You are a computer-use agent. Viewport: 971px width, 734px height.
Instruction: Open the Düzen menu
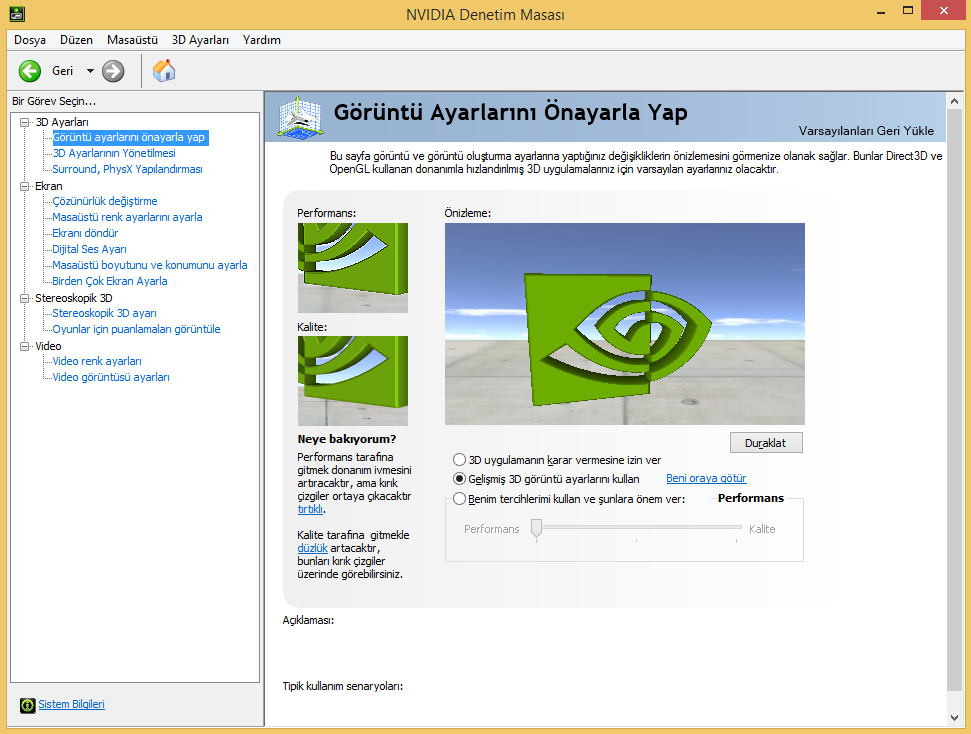pyautogui.click(x=76, y=40)
